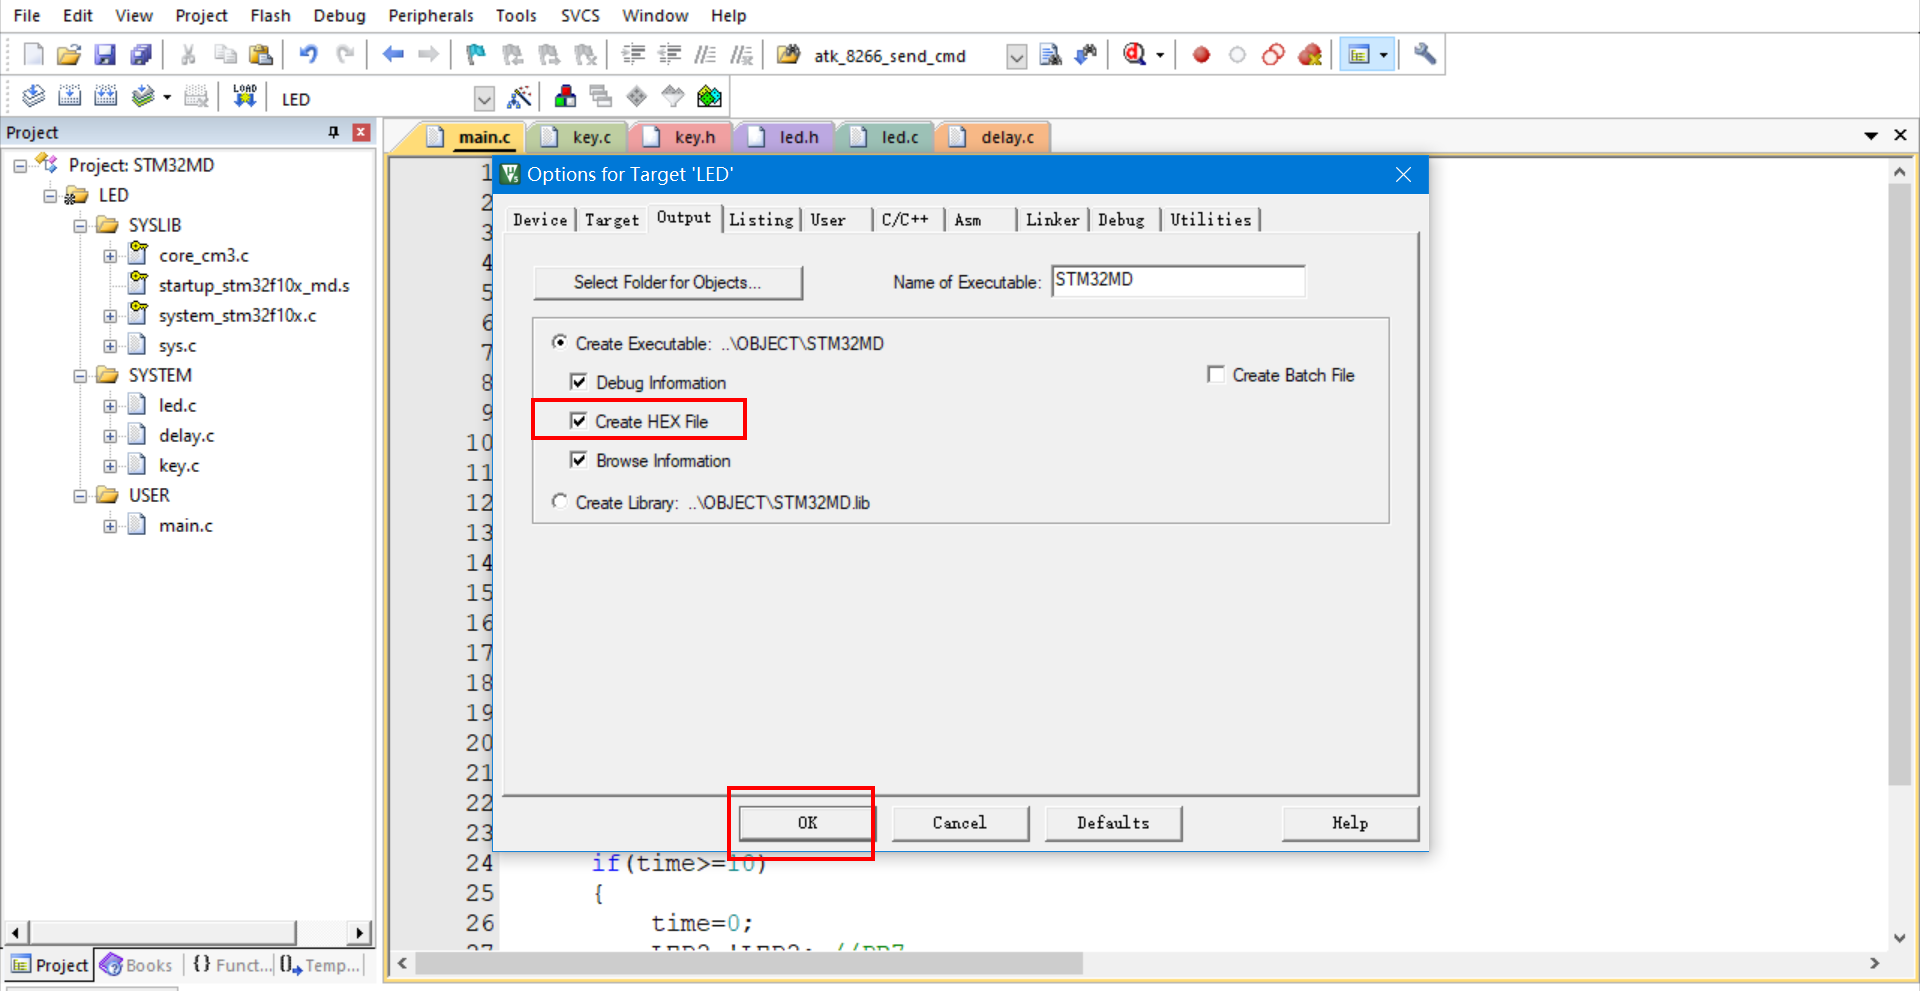Select the Create Library radio button
This screenshot has height=991, width=1920.
click(x=559, y=501)
